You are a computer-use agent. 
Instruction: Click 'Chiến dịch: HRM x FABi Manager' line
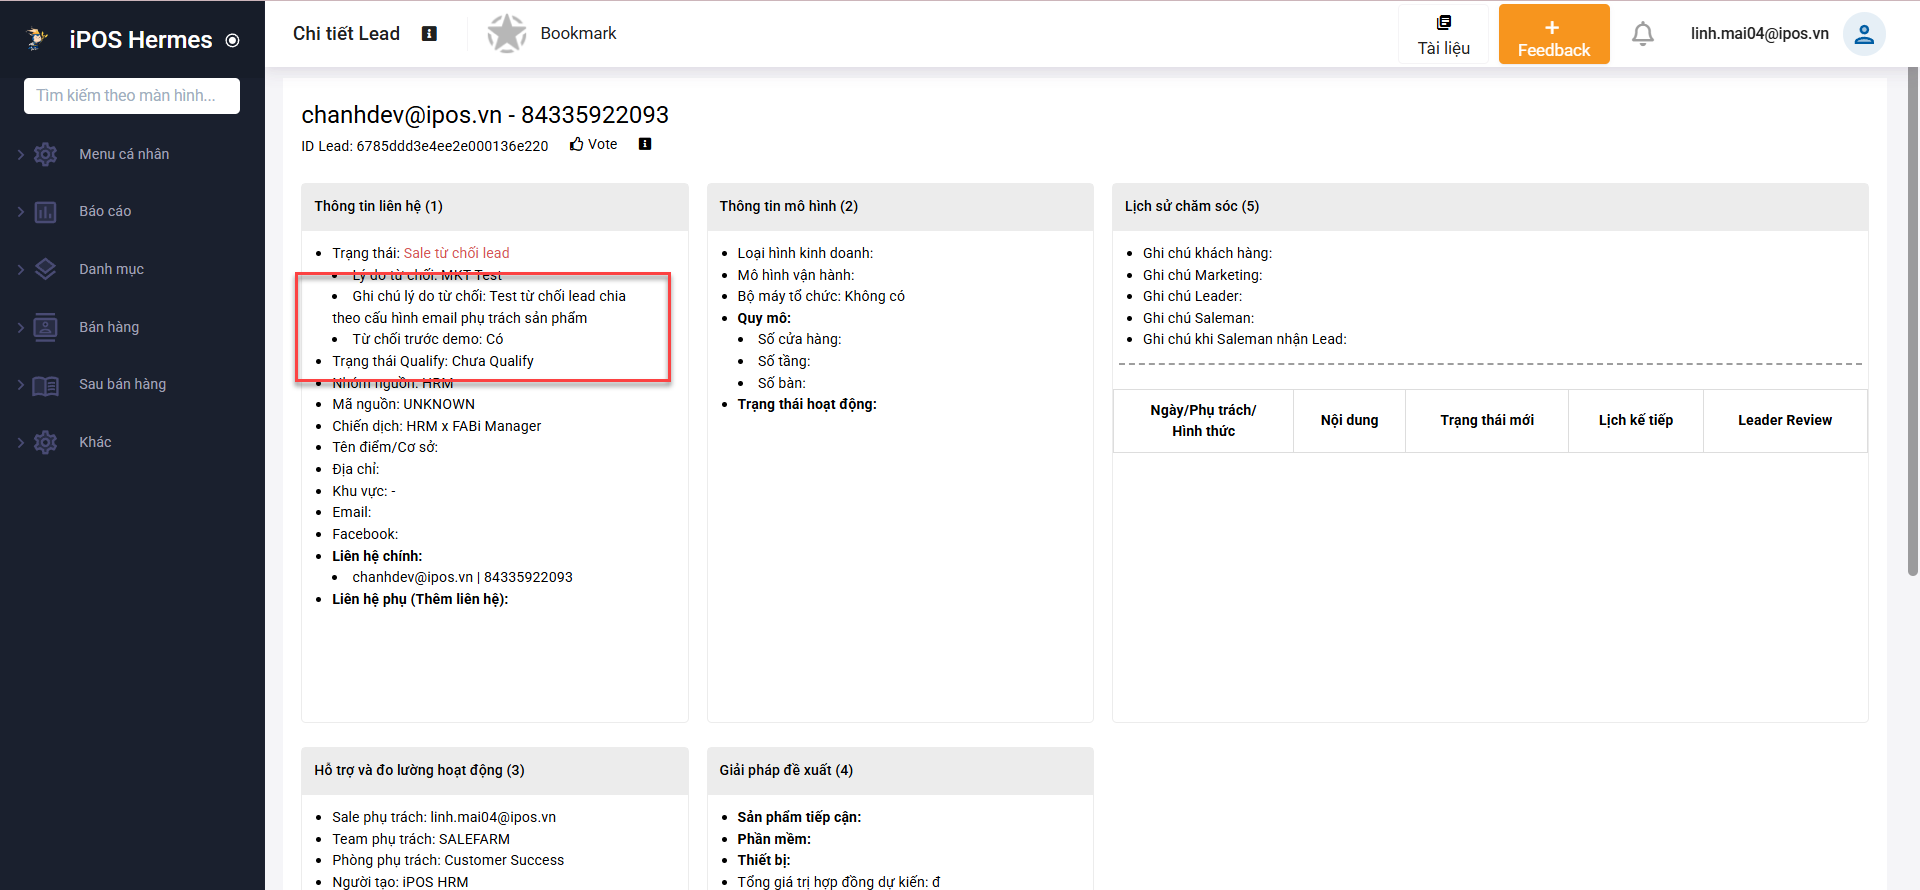pos(437,426)
